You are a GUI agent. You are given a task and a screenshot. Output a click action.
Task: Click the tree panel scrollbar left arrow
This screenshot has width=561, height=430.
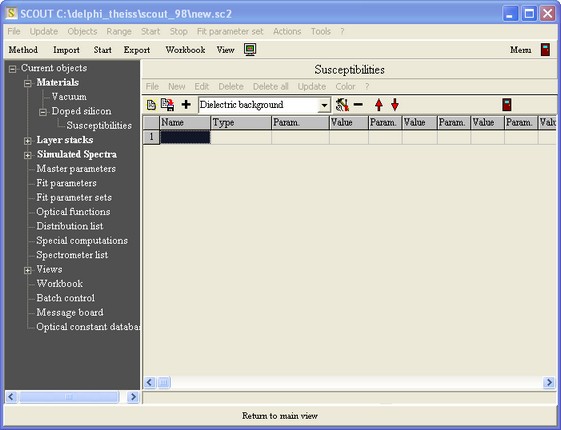point(11,397)
